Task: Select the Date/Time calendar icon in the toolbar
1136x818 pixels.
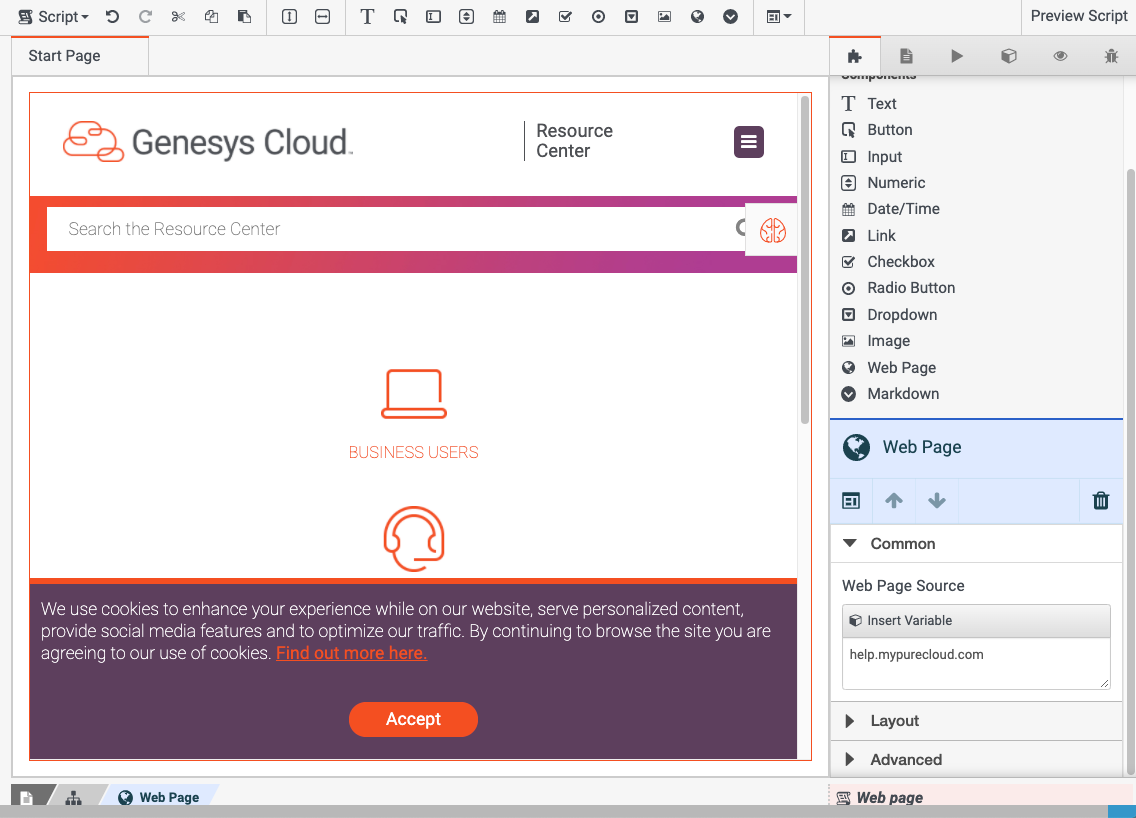Action: pos(499,17)
